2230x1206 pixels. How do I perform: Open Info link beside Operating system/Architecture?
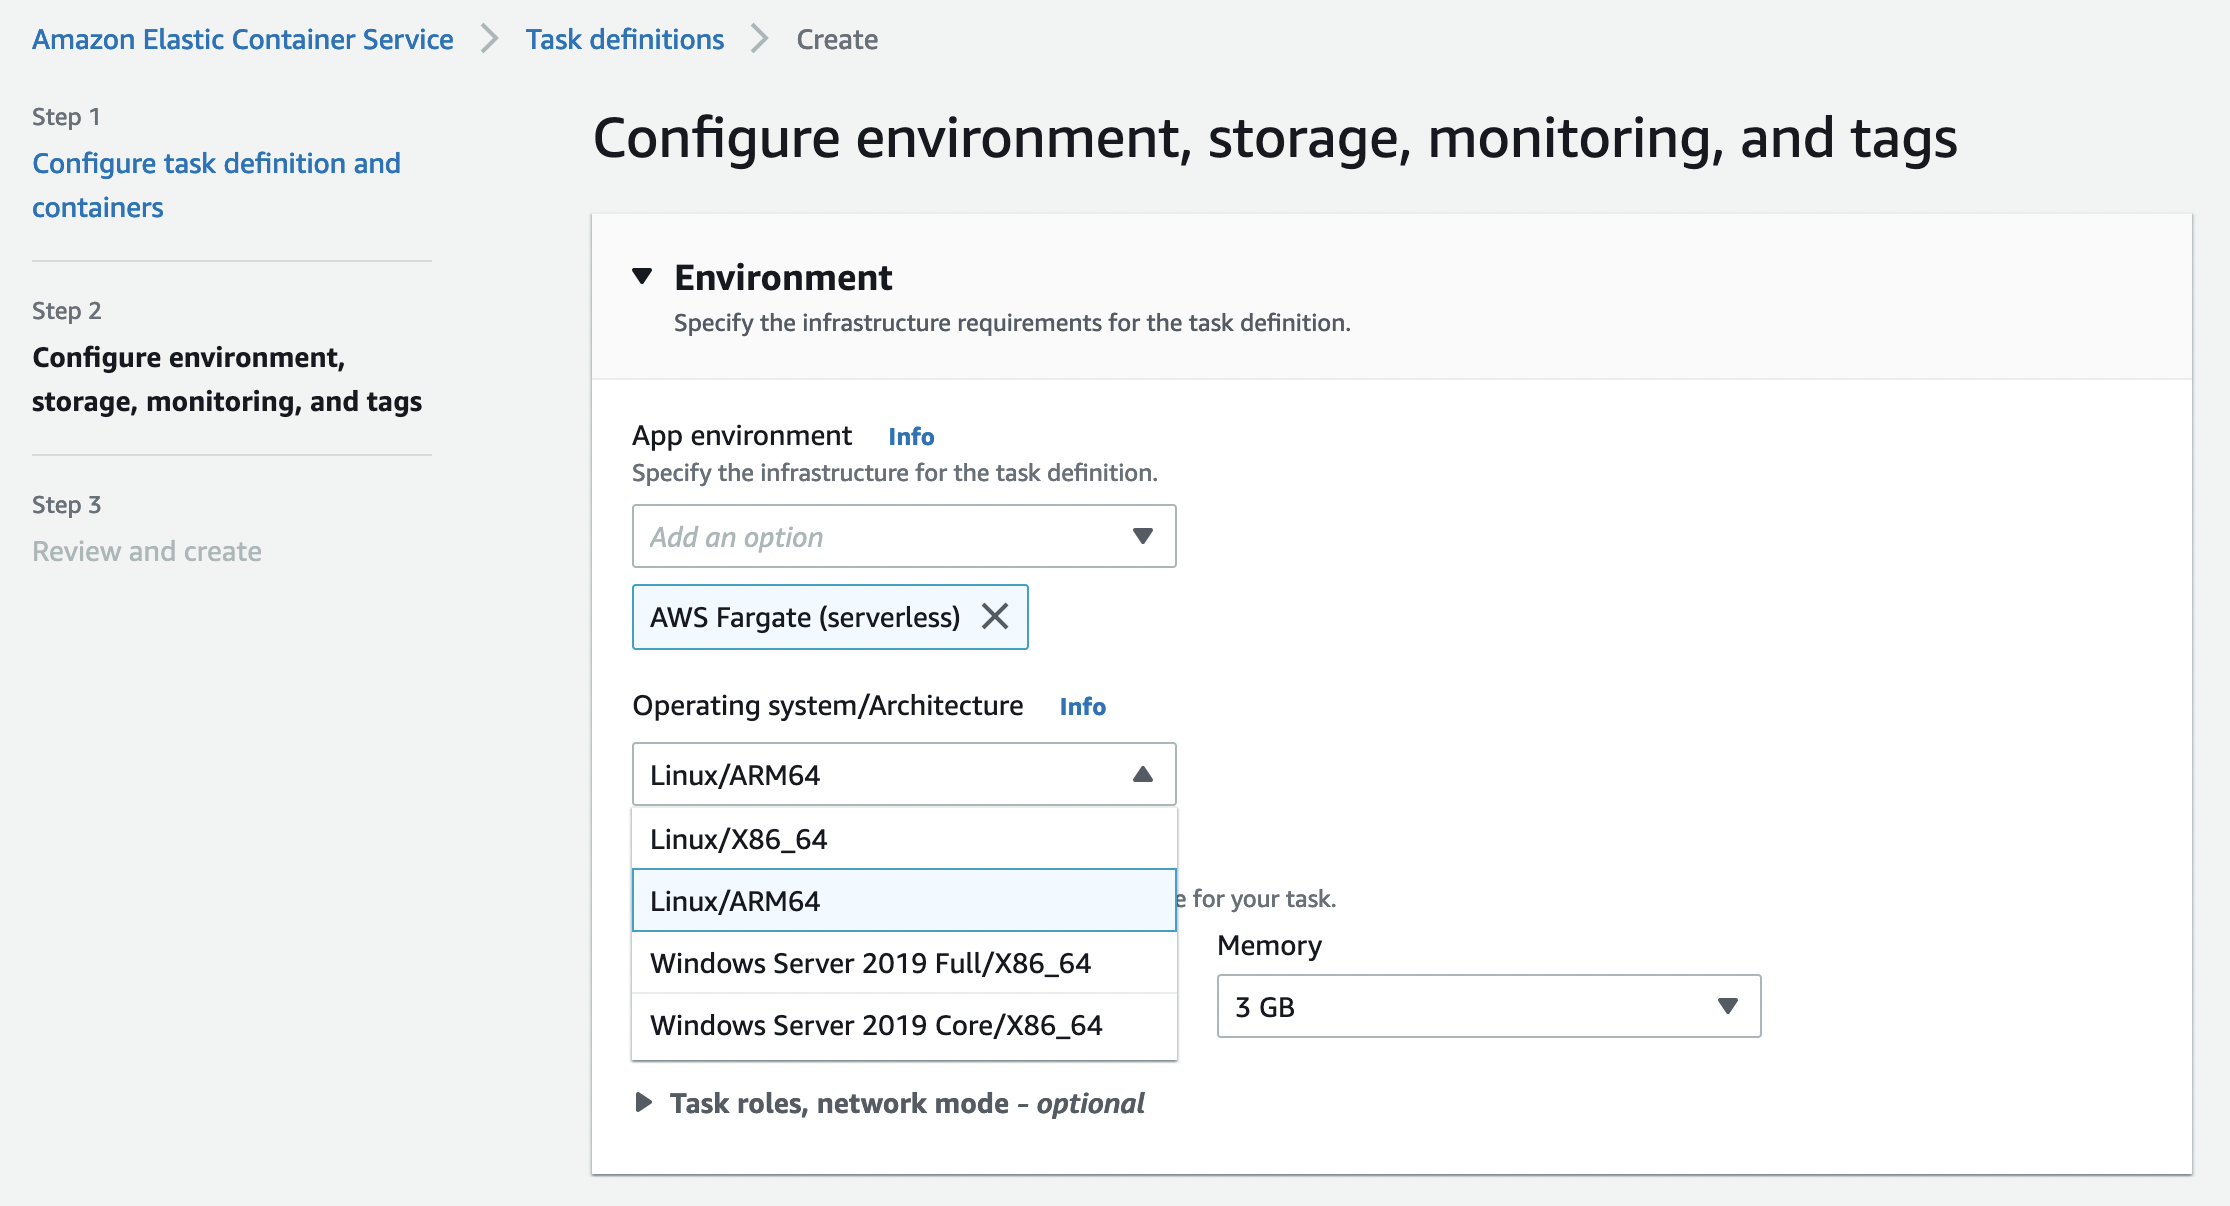point(1082,706)
